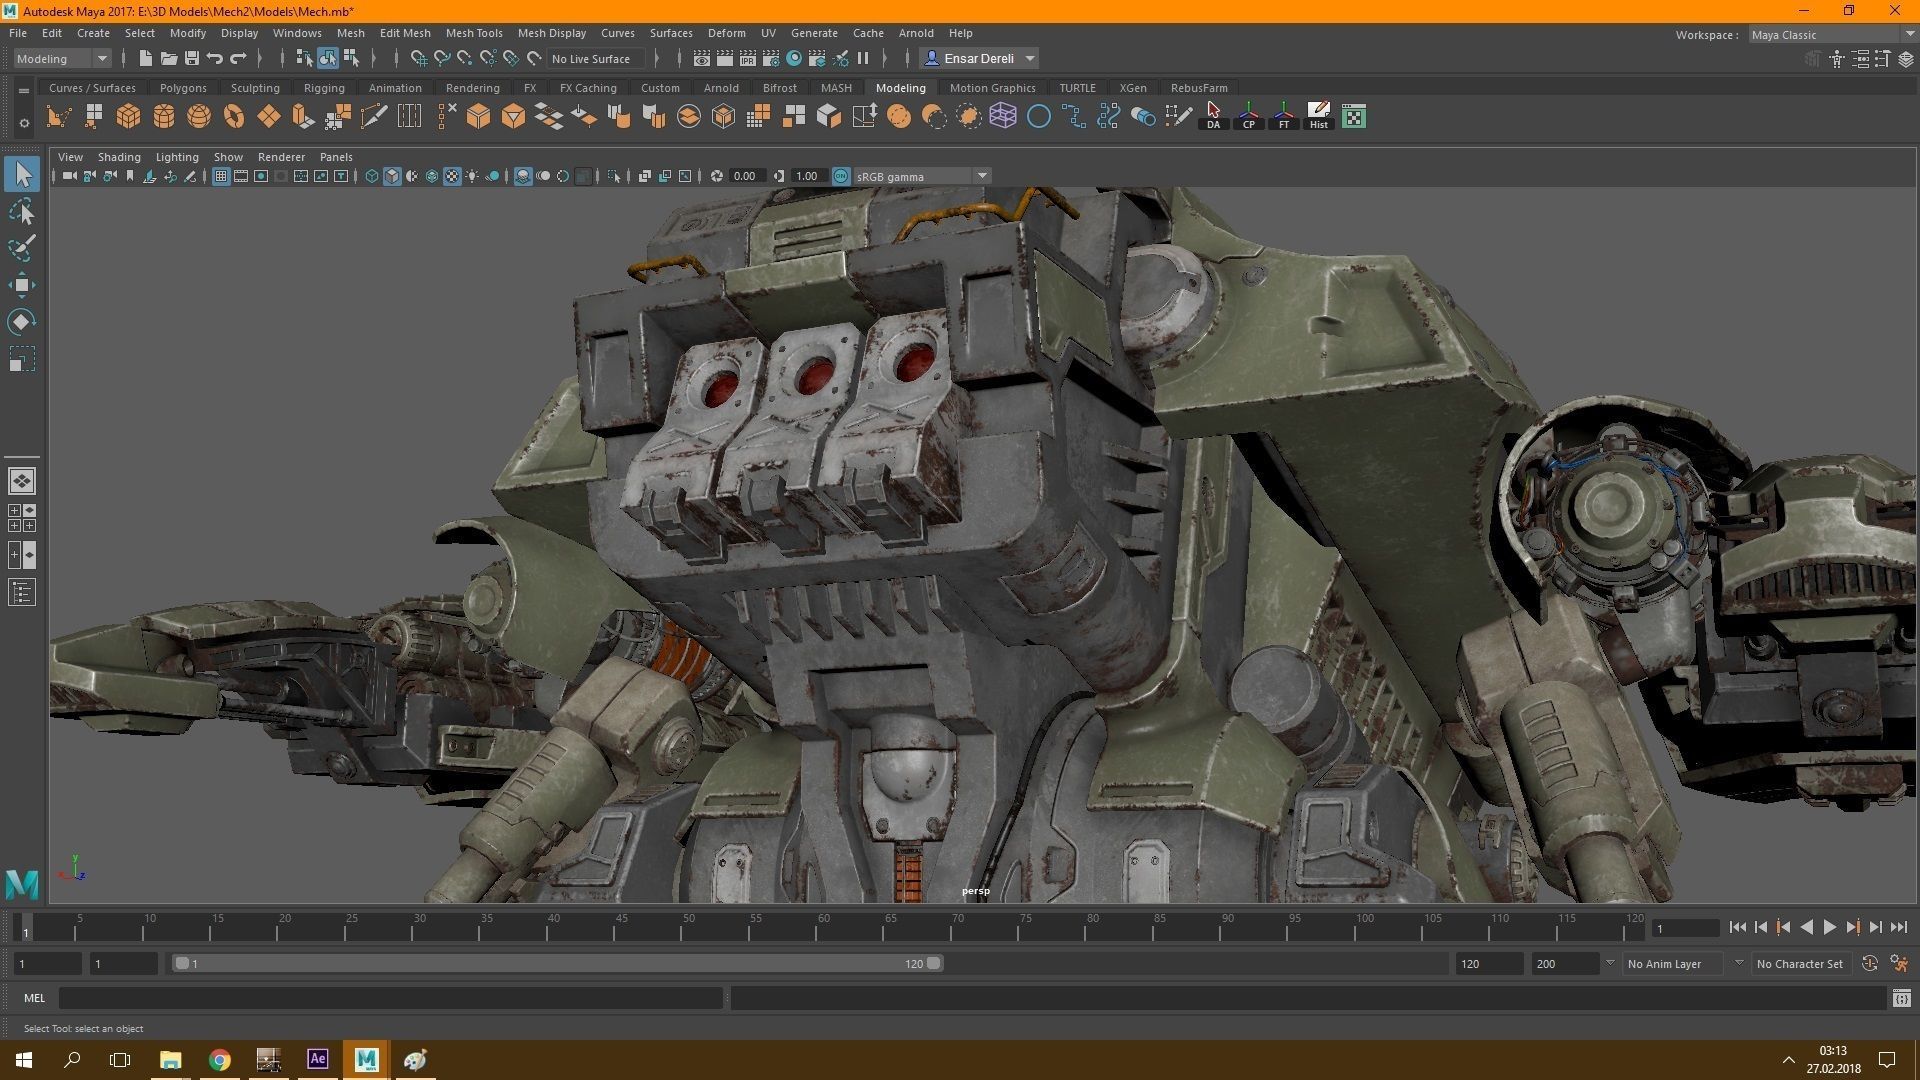
Task: Toggle use all lights bulb icon
Action: 472,176
